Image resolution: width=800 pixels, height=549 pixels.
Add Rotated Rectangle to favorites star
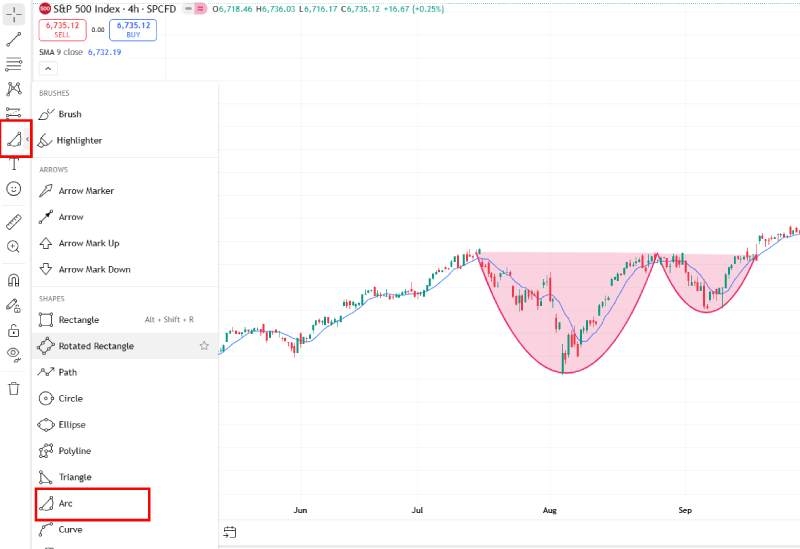(204, 346)
